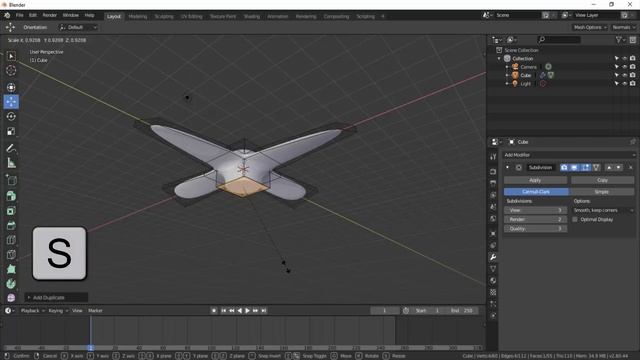This screenshot has height=360, width=640.
Task: Move Subdivision modifier up in stack
Action: 609,168
